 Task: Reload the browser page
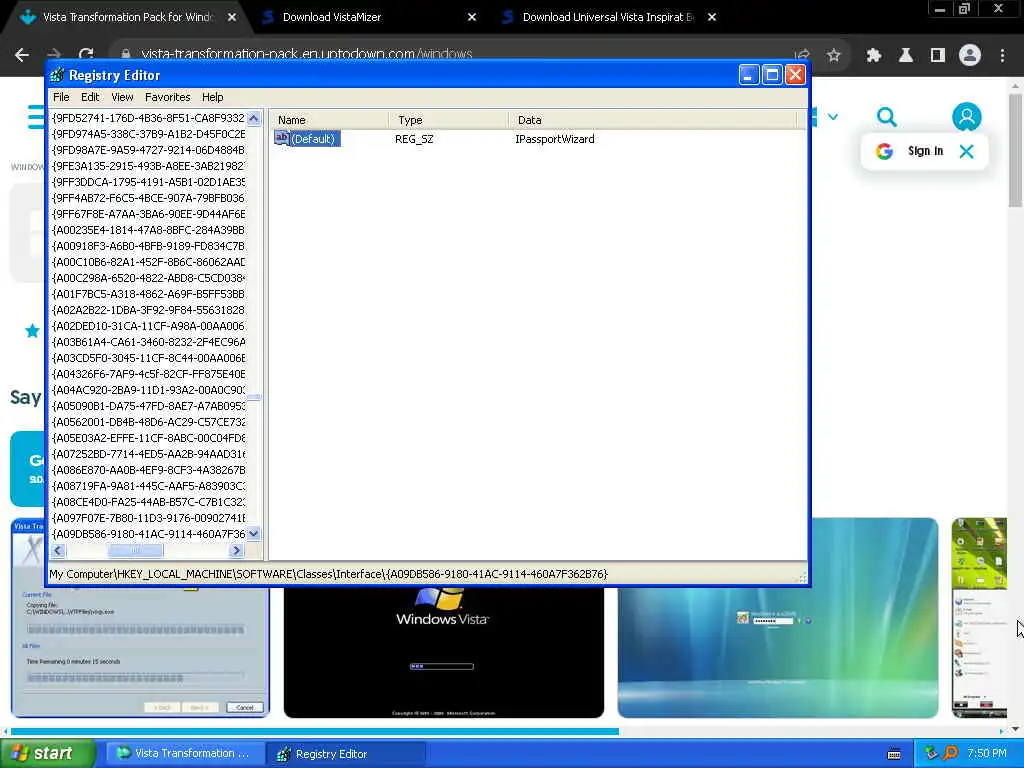point(86,55)
